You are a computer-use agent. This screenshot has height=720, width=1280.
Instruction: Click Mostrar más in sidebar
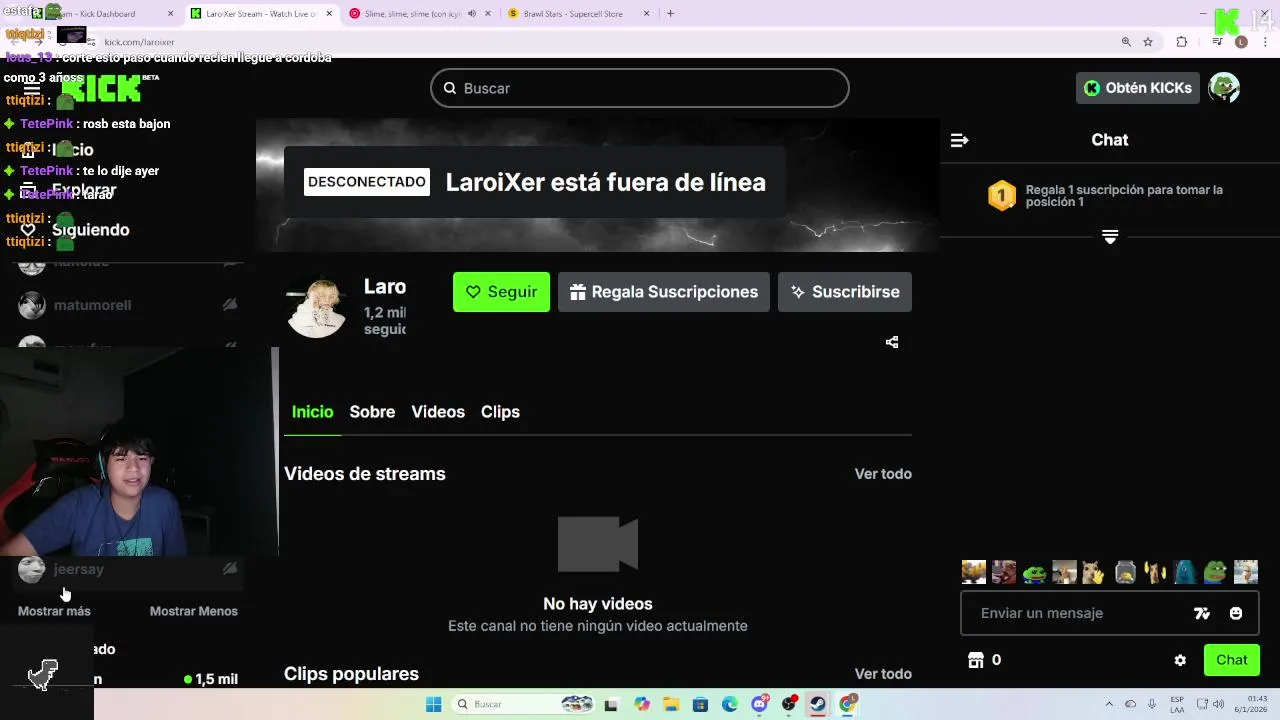[x=54, y=611]
